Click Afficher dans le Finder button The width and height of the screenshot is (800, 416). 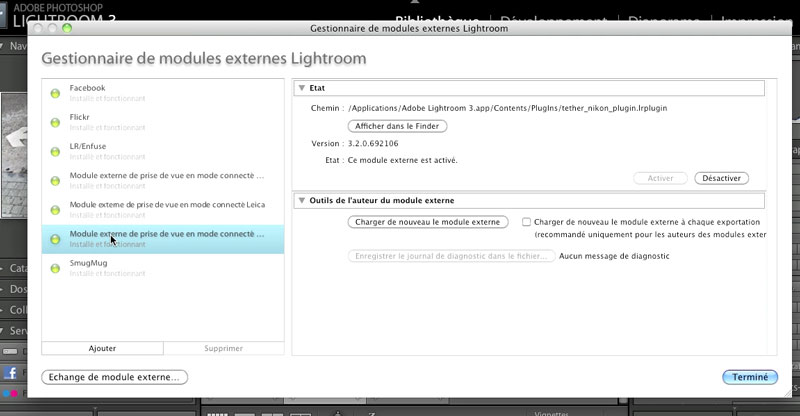click(x=397, y=126)
